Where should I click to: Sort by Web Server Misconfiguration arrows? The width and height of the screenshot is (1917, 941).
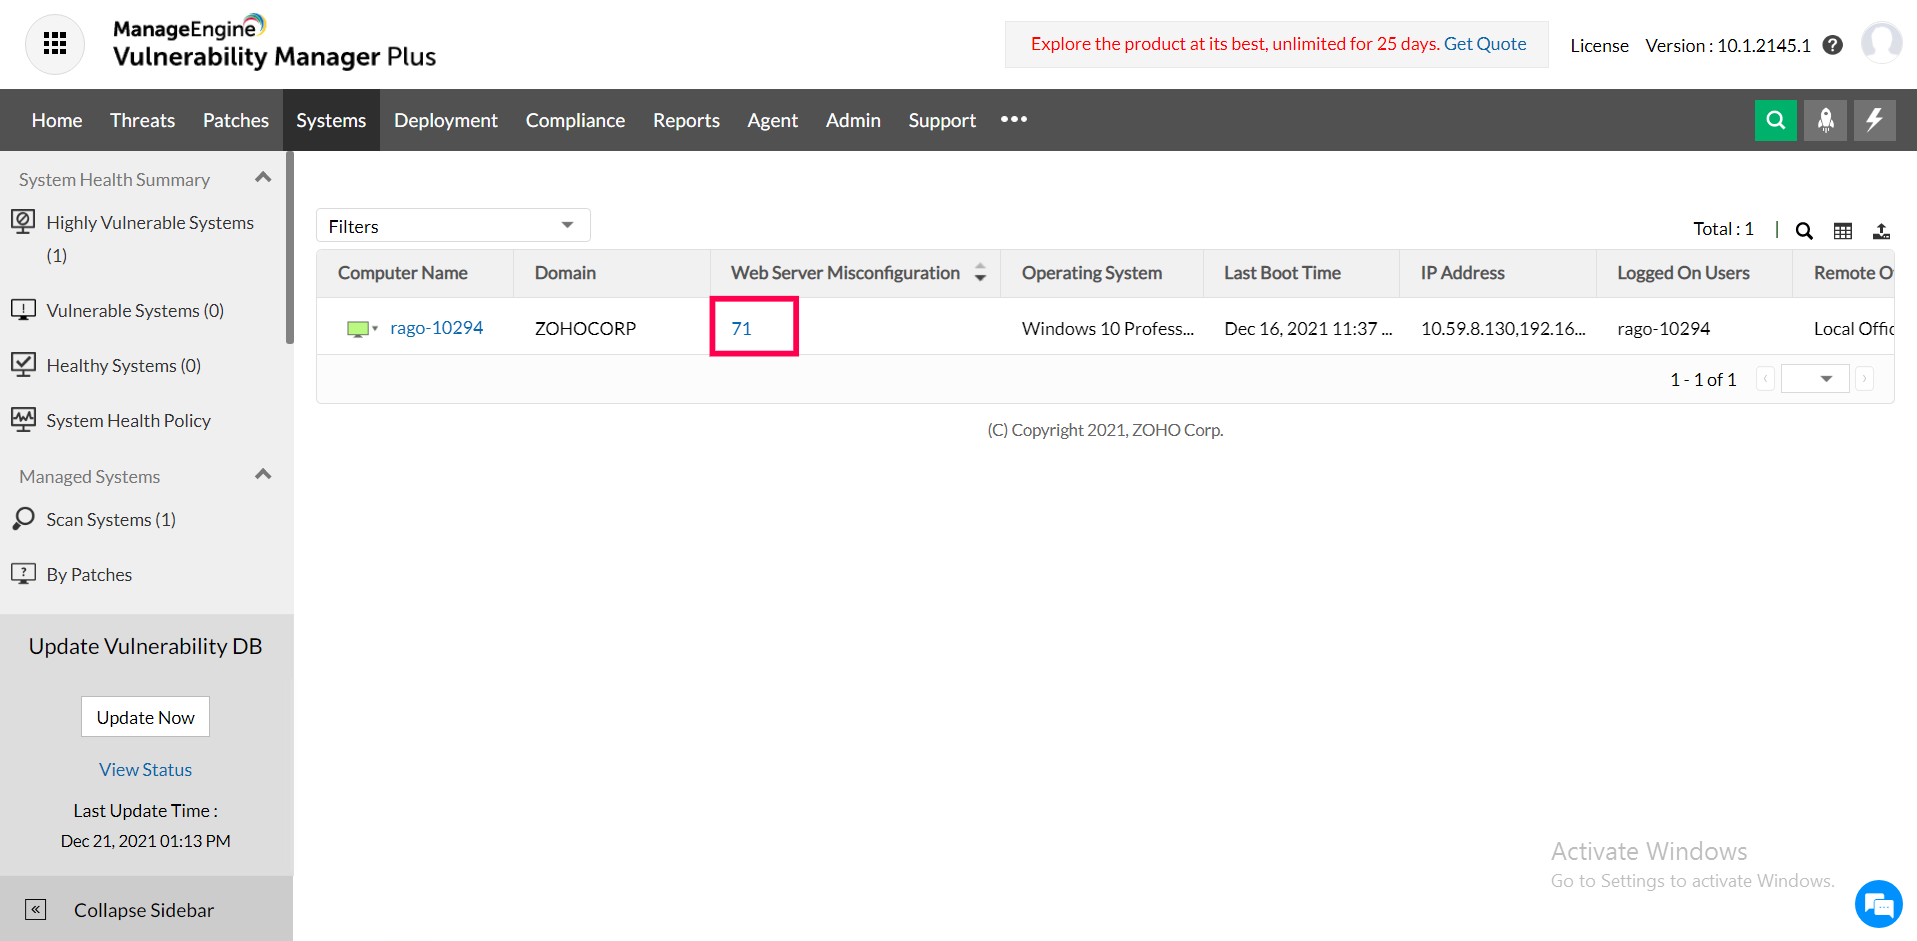click(x=980, y=273)
